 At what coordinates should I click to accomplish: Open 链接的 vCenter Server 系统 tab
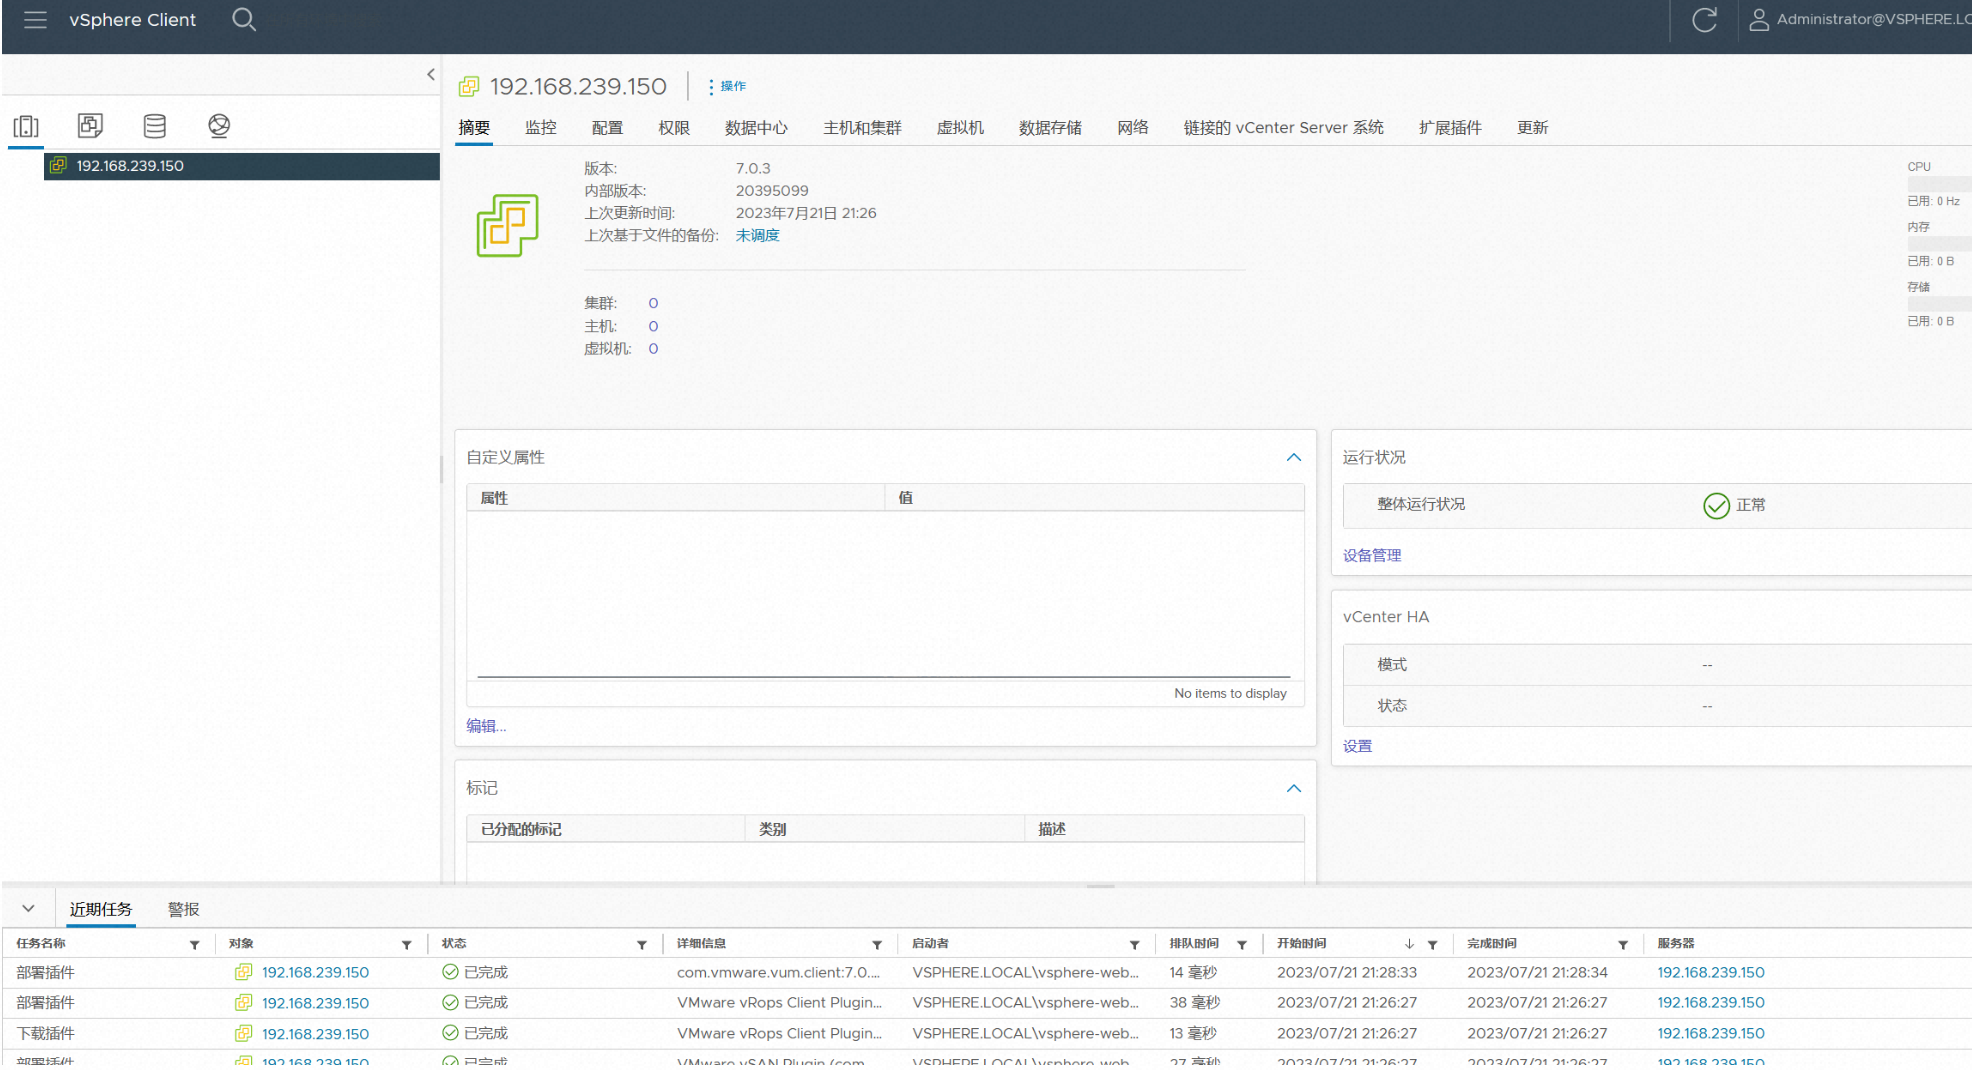[1284, 127]
